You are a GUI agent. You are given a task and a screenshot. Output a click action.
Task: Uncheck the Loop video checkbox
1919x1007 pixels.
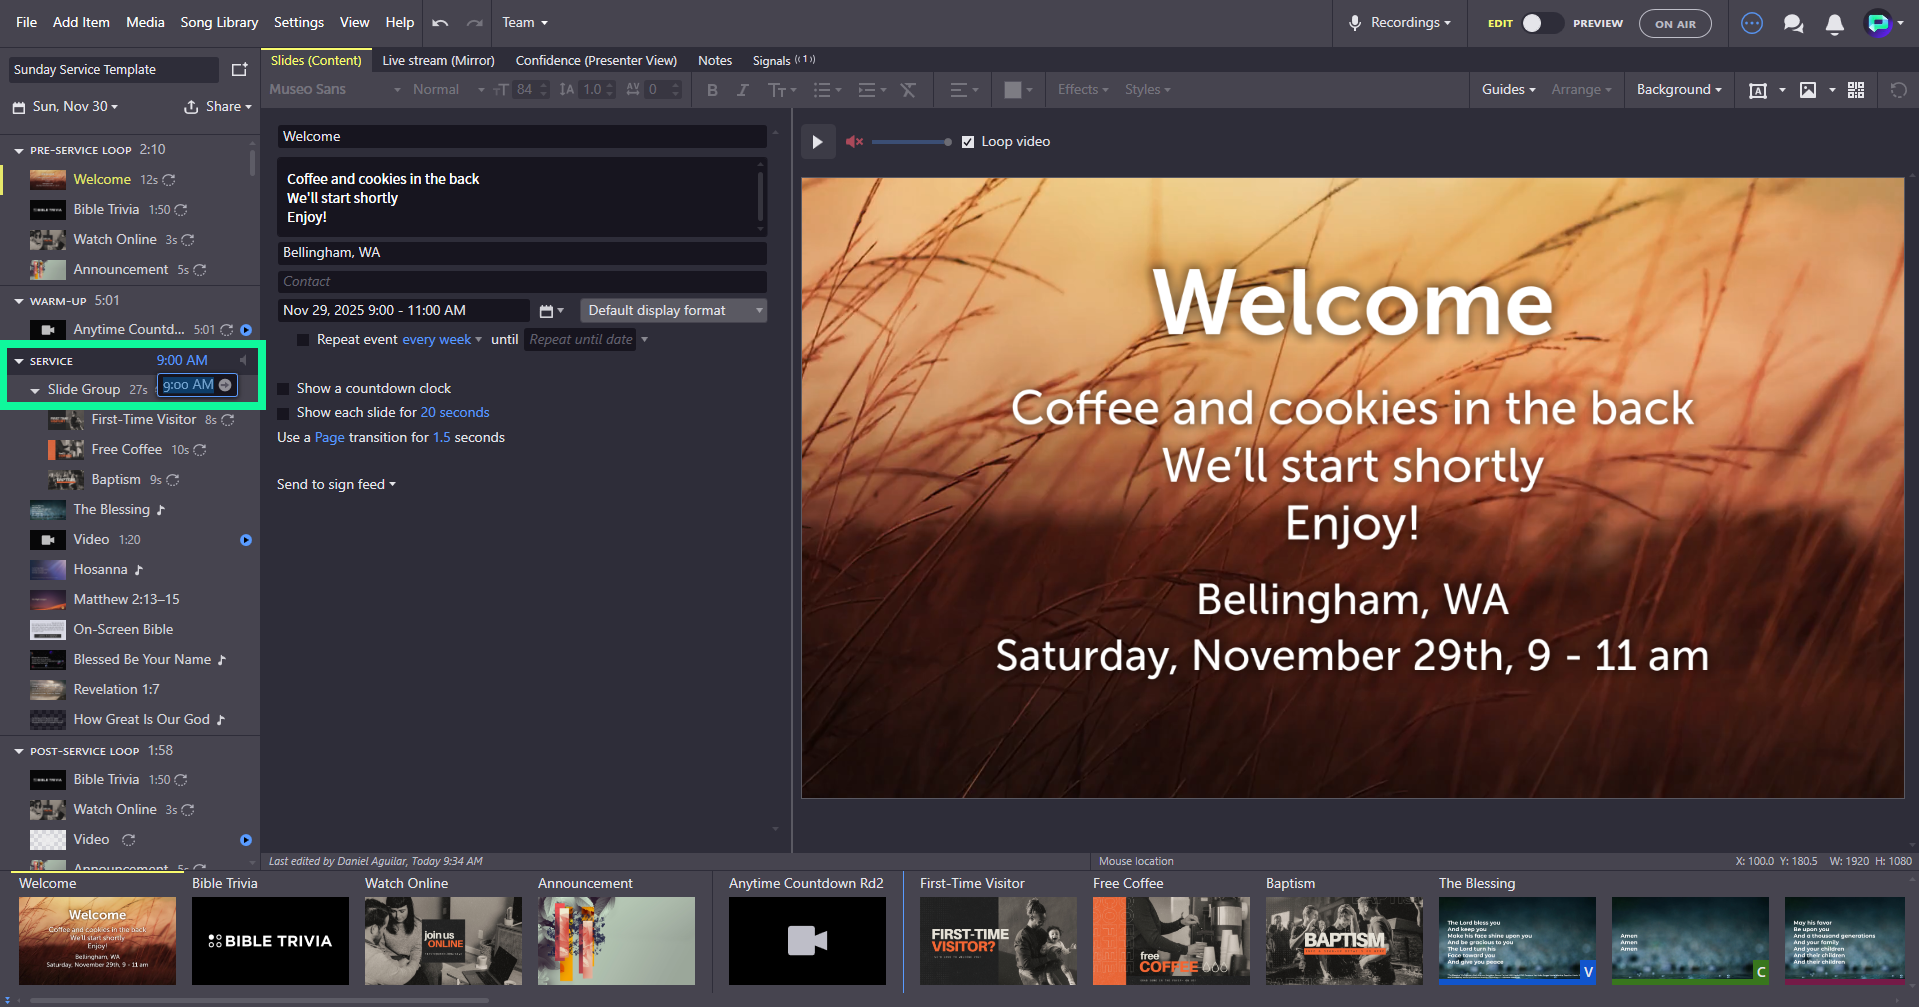(968, 142)
